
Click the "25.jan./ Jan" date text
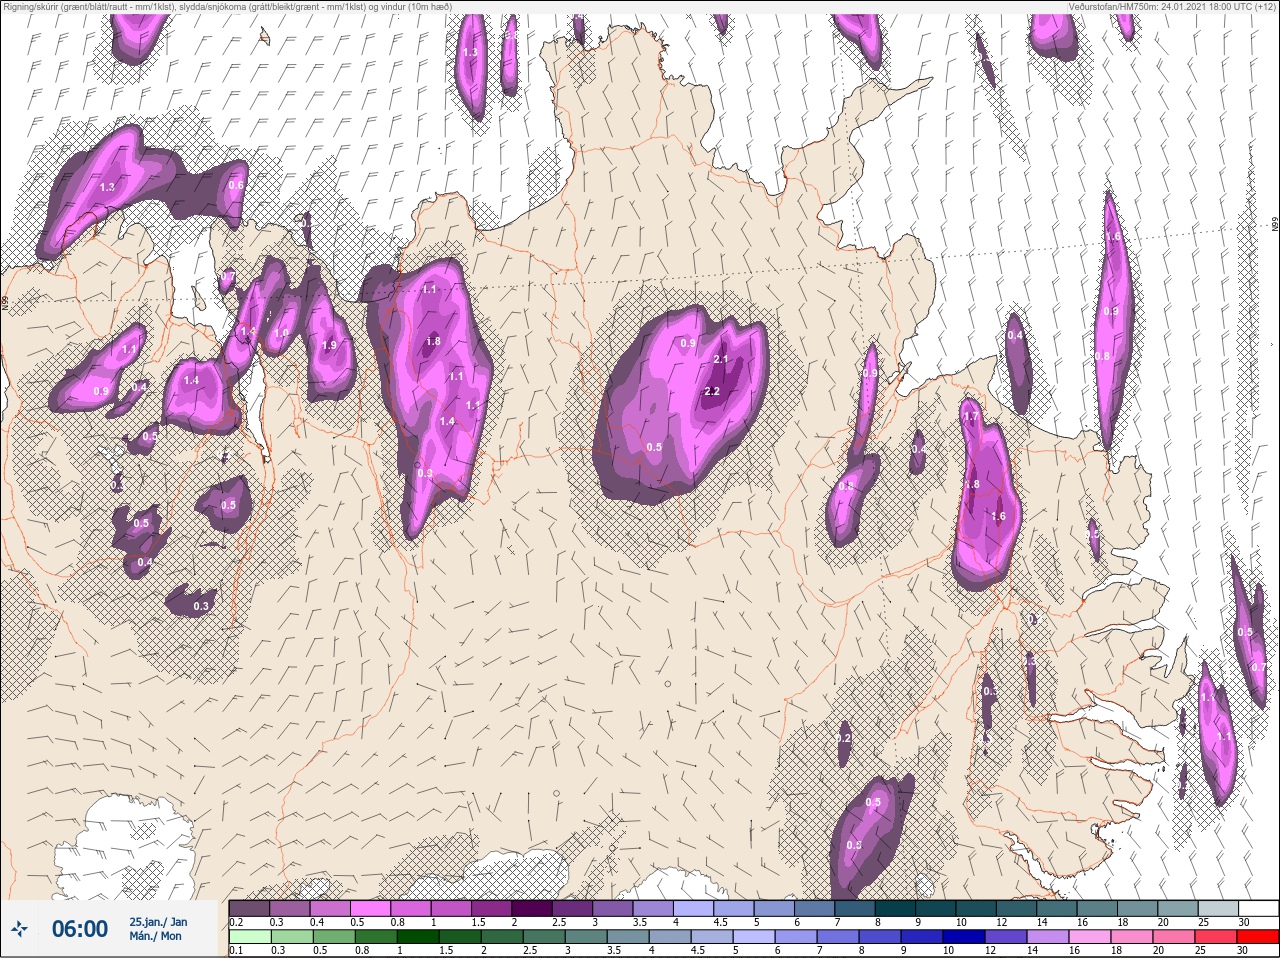[x=158, y=921]
